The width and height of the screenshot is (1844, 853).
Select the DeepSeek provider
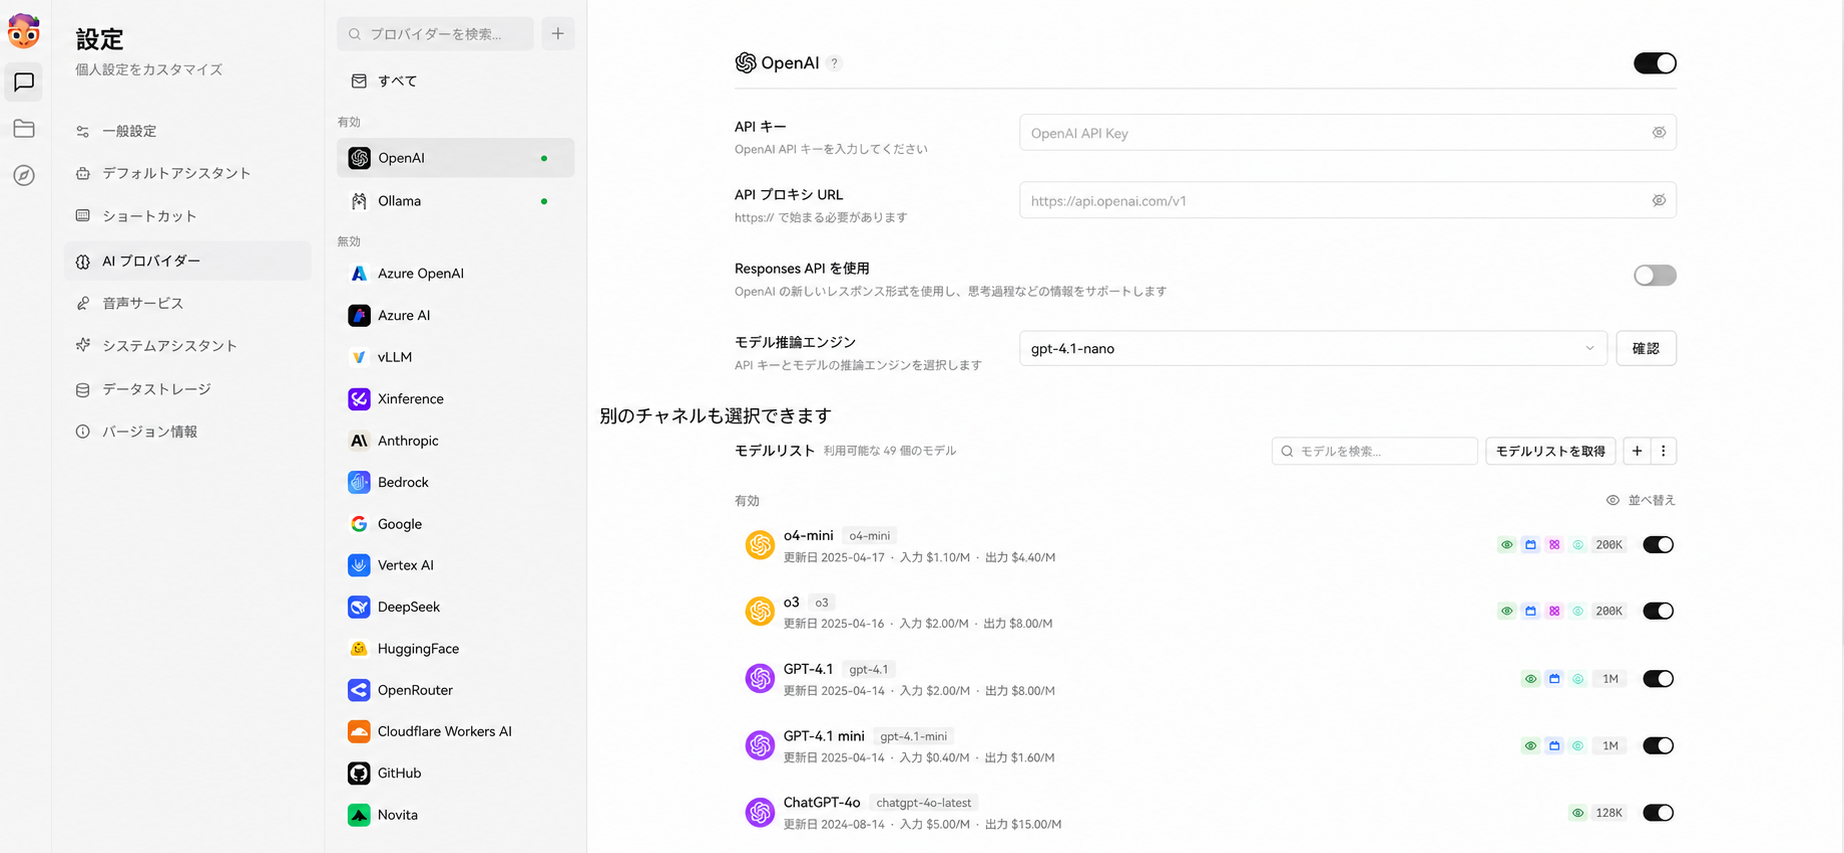click(x=456, y=607)
